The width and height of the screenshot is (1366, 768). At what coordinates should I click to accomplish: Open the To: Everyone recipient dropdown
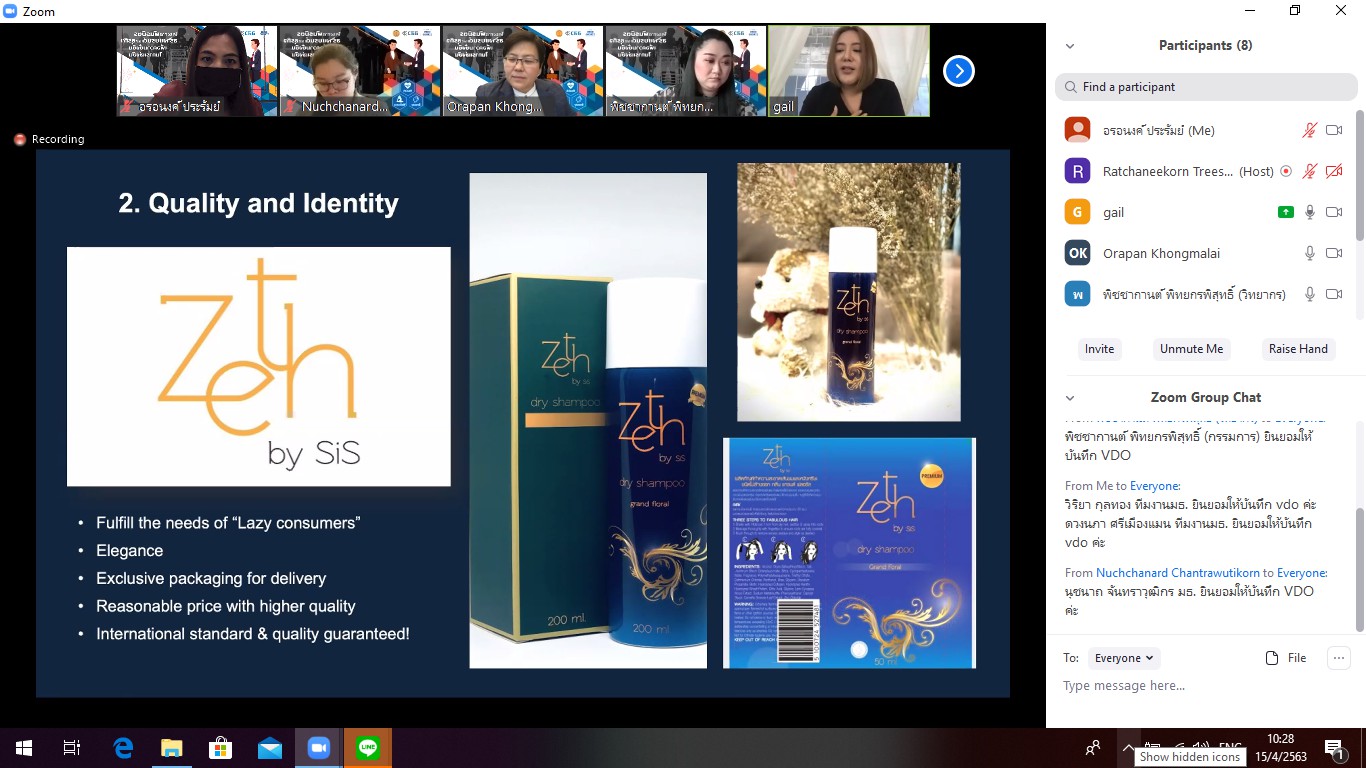(x=1124, y=658)
